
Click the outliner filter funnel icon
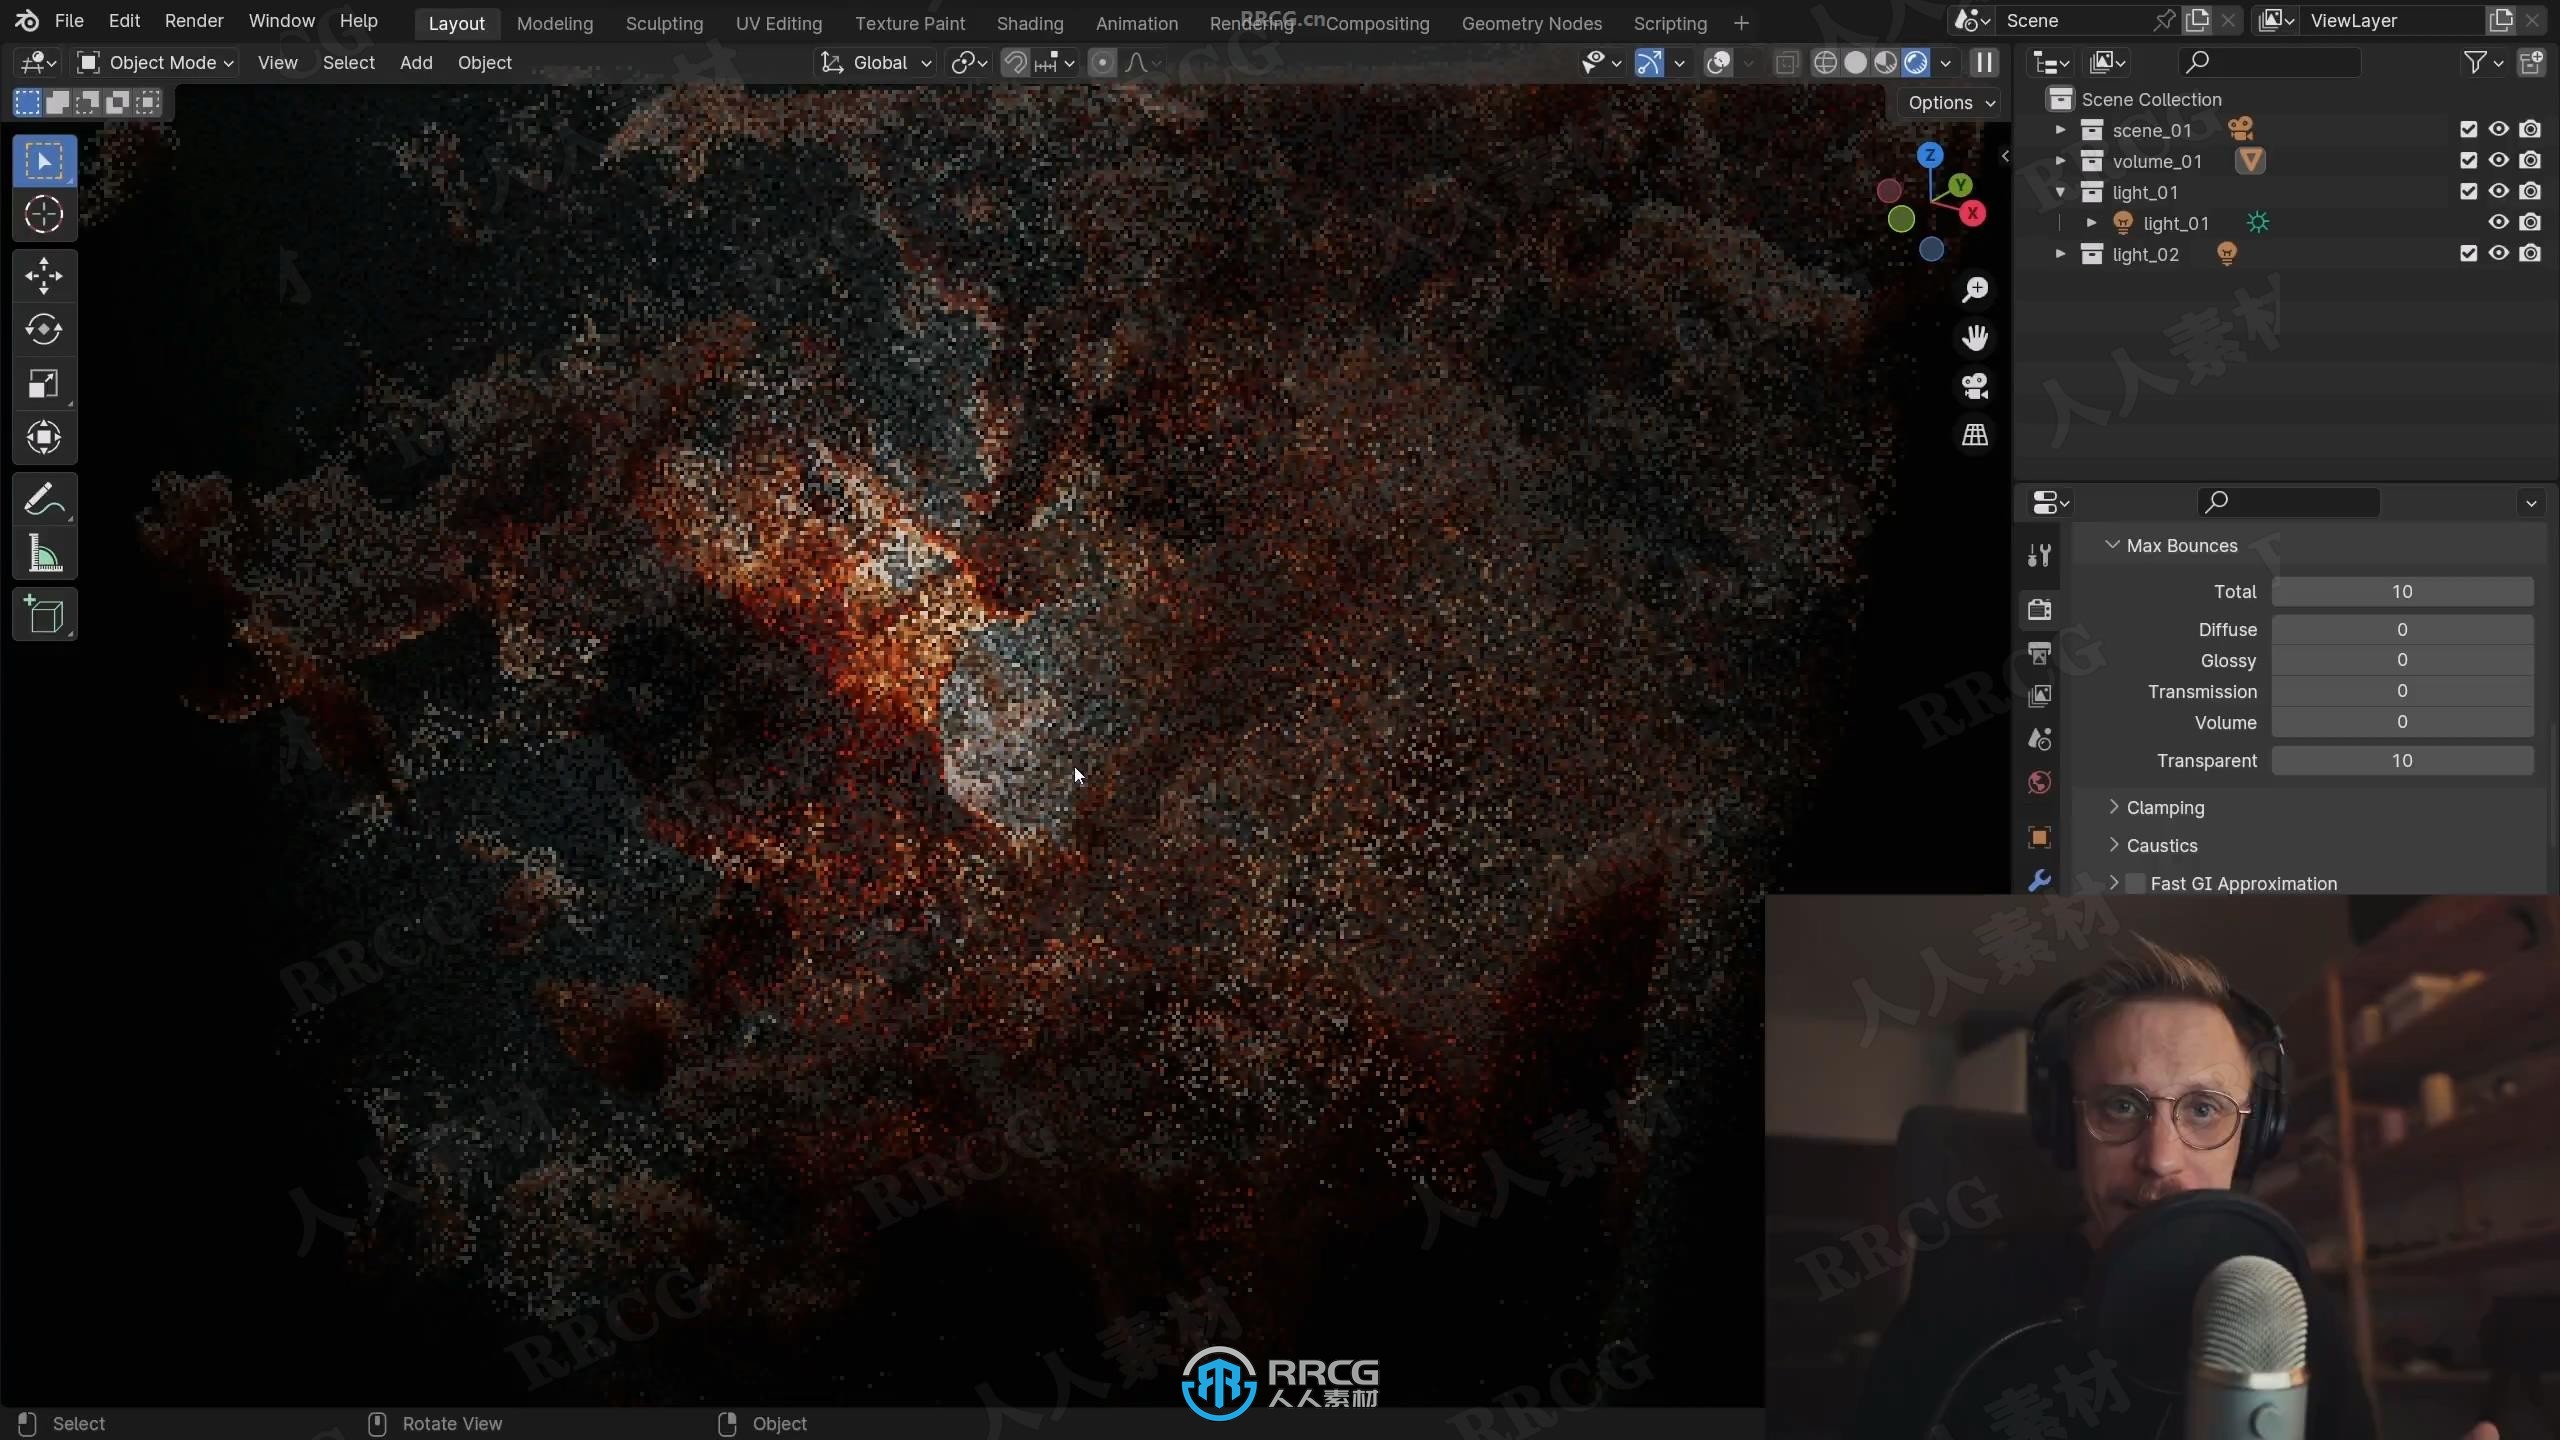coord(2475,63)
